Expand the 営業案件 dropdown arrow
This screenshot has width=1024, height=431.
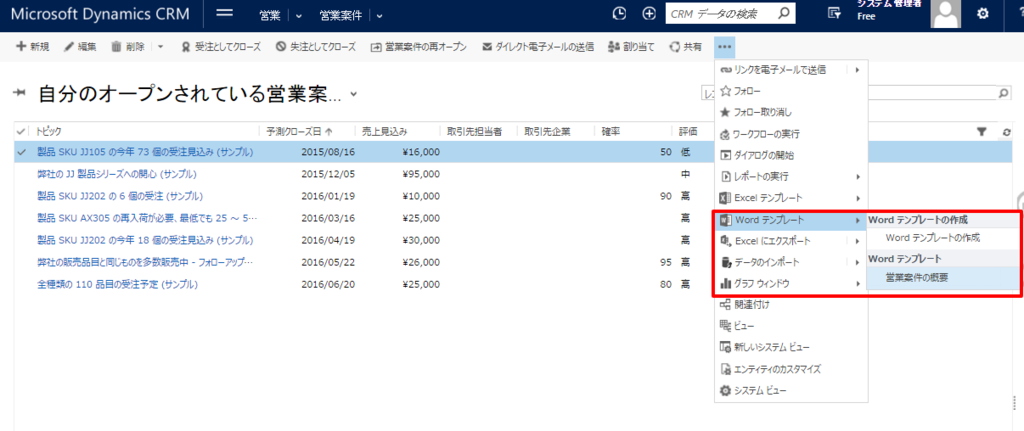tap(379, 15)
